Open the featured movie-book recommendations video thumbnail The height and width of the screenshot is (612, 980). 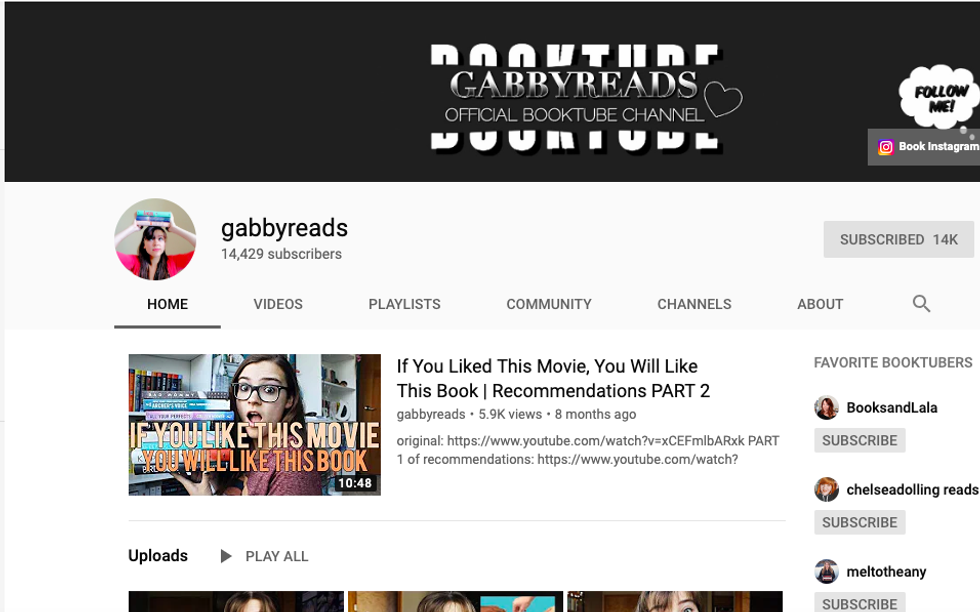[254, 425]
